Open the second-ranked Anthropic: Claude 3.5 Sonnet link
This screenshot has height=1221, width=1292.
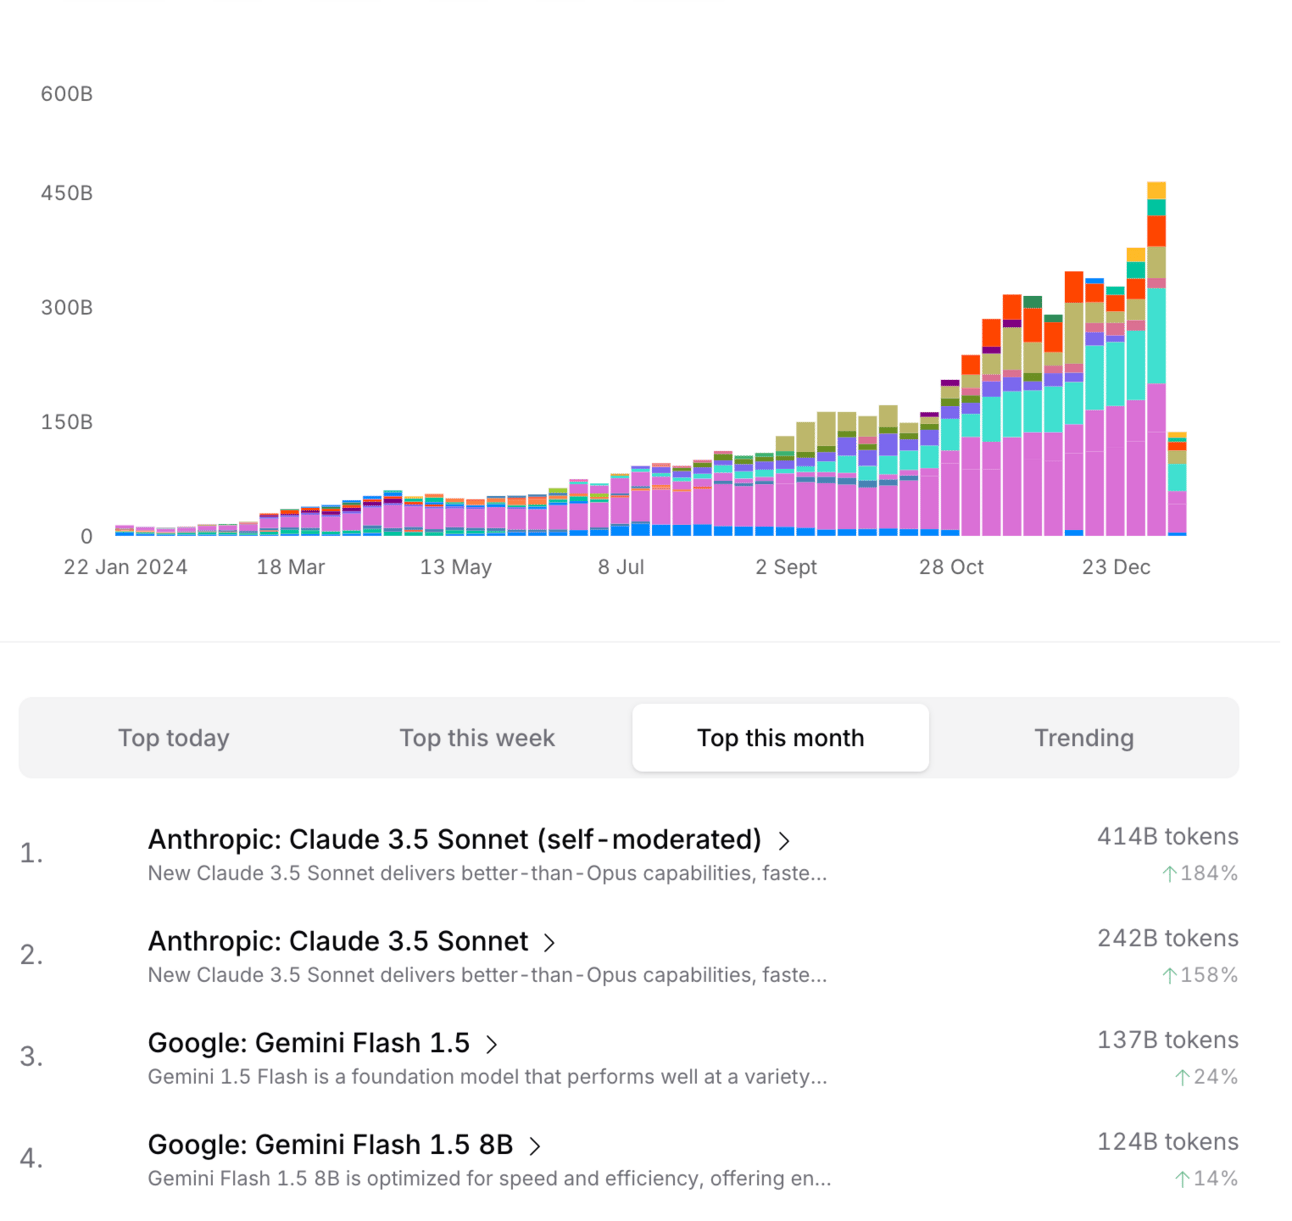tap(338, 941)
